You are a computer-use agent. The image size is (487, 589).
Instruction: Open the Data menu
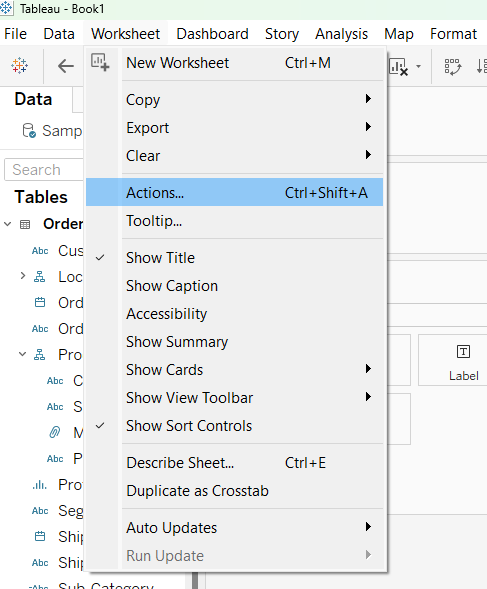pos(59,34)
